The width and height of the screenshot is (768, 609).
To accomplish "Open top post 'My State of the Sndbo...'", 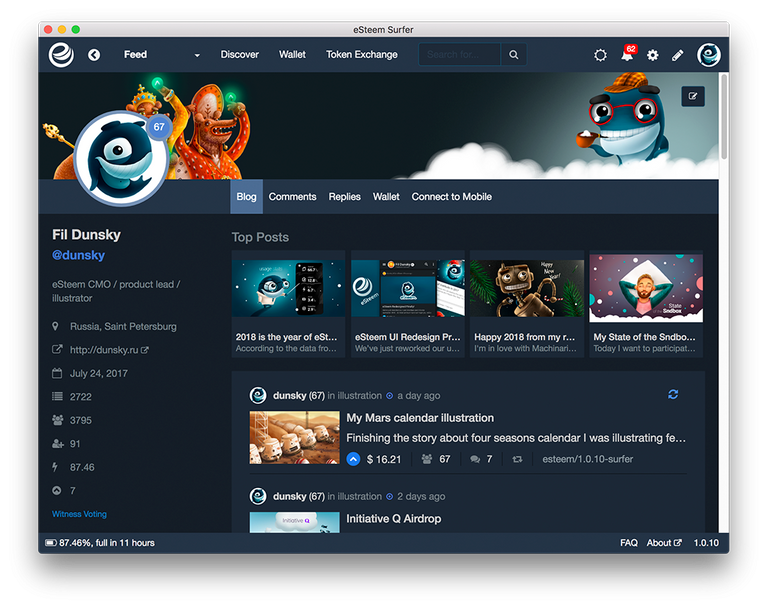I will click(x=646, y=304).
